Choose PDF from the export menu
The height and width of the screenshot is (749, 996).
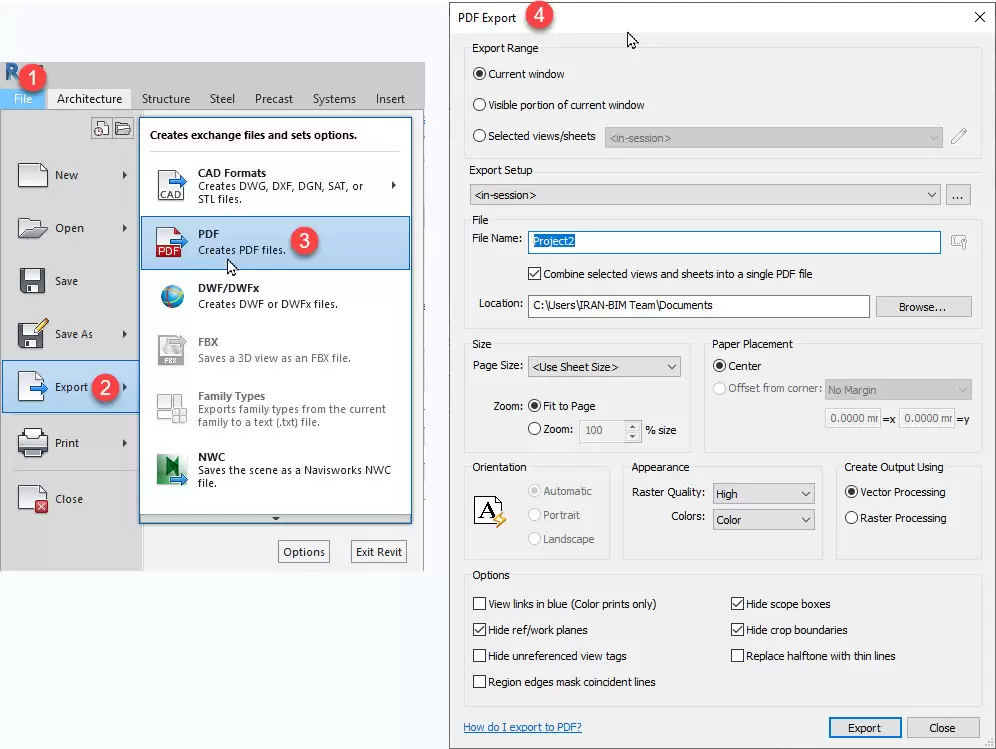point(275,243)
